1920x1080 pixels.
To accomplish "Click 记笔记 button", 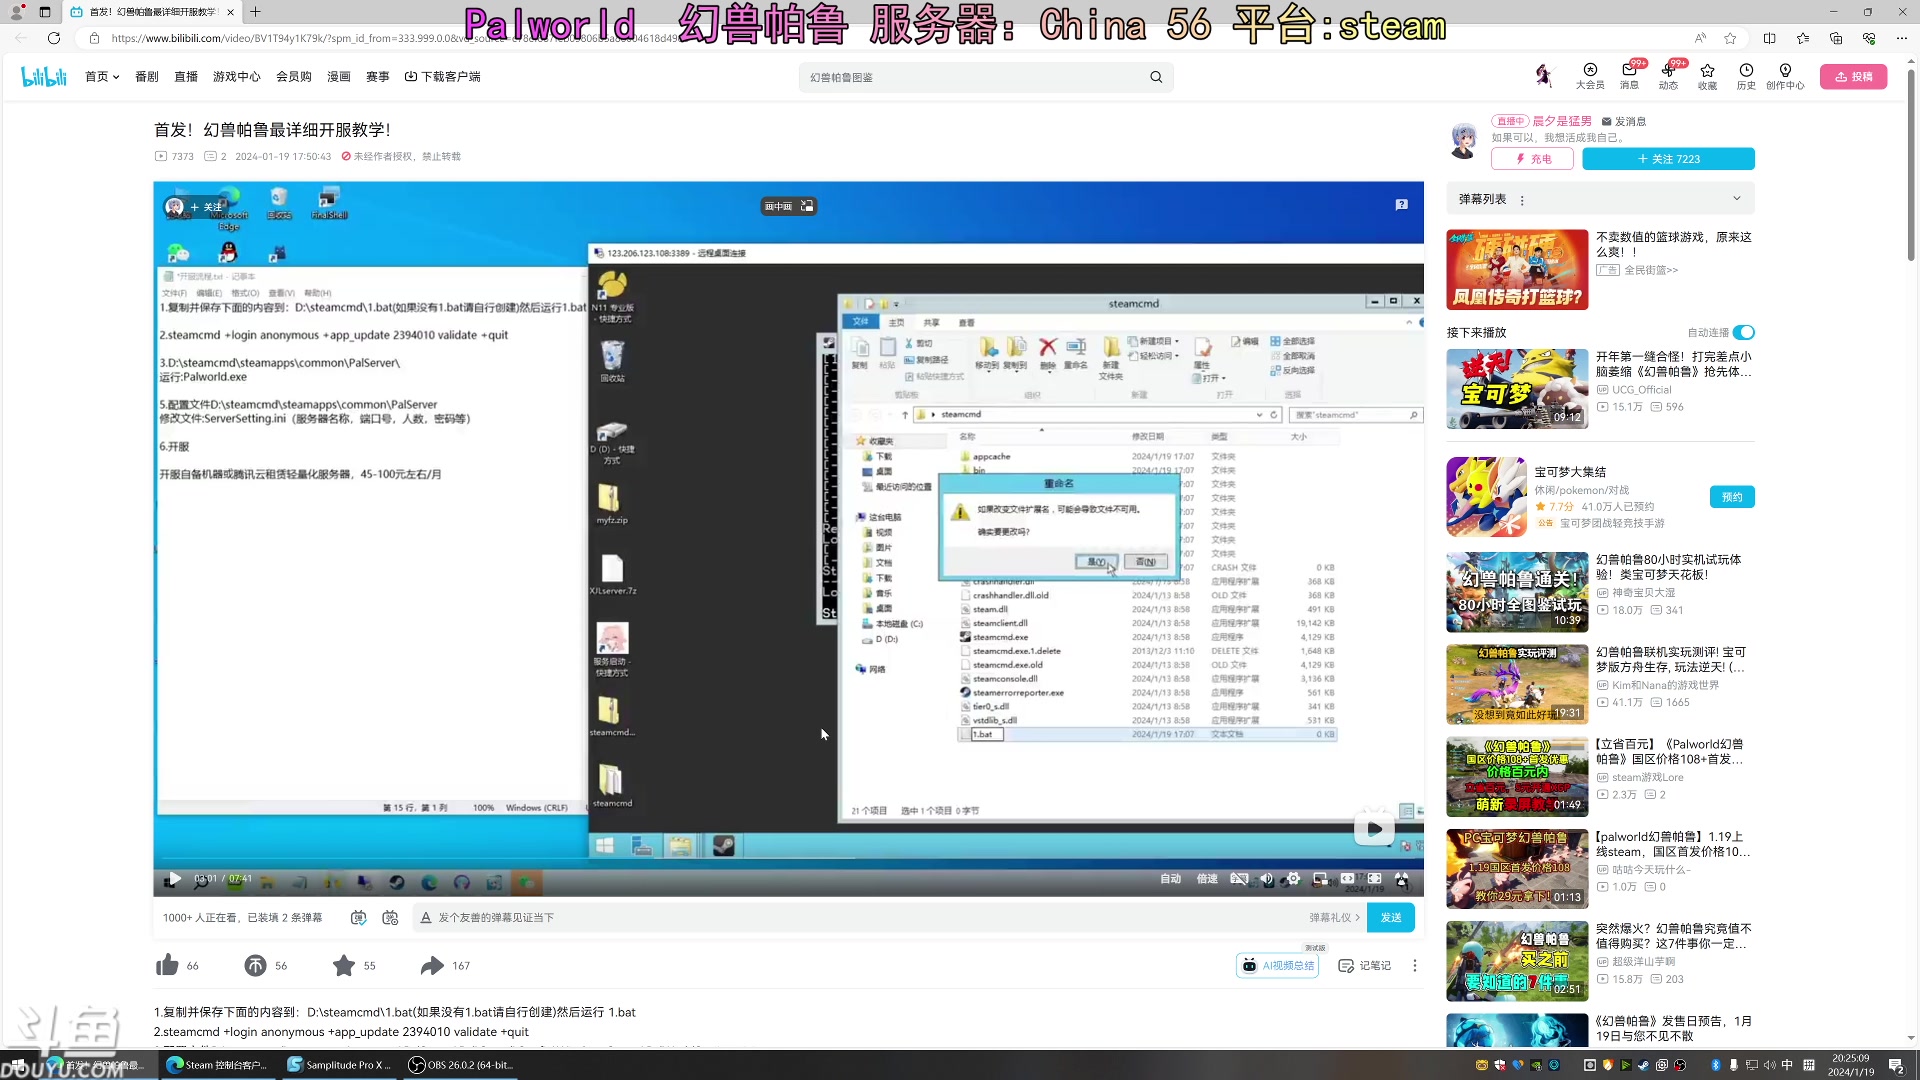I will (1364, 965).
